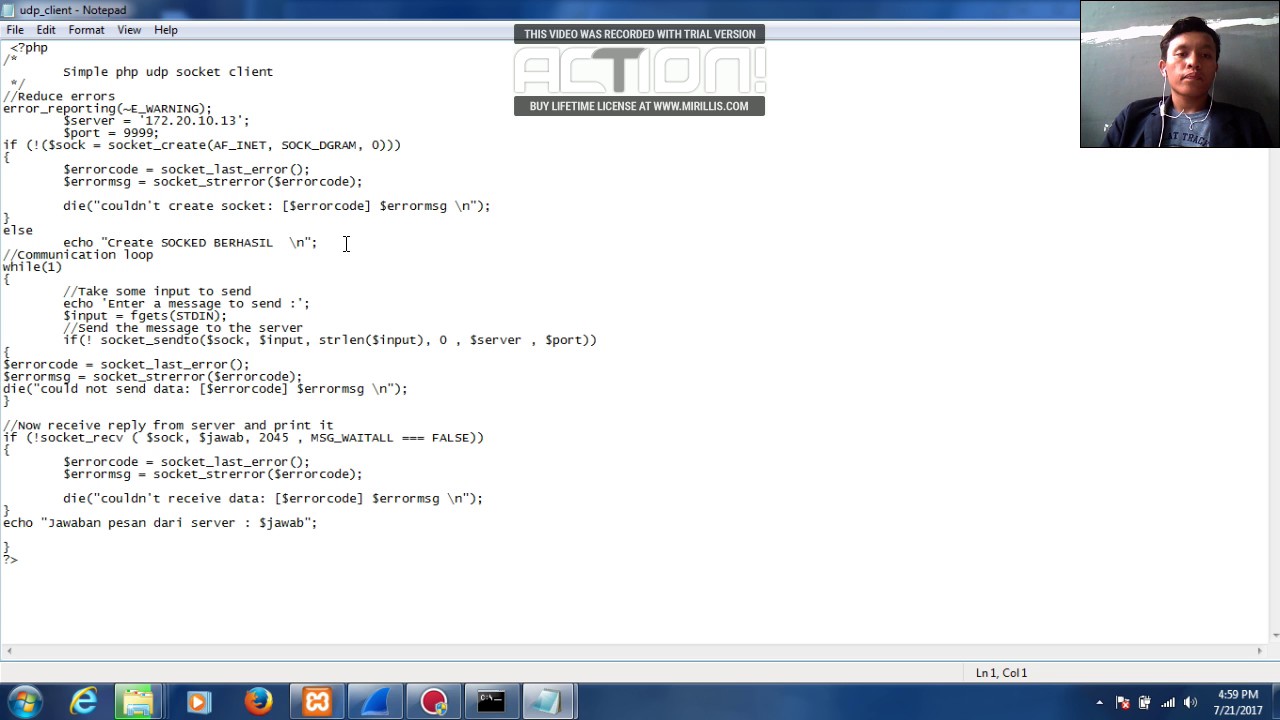Click the volume speaker tray icon

coord(1190,703)
